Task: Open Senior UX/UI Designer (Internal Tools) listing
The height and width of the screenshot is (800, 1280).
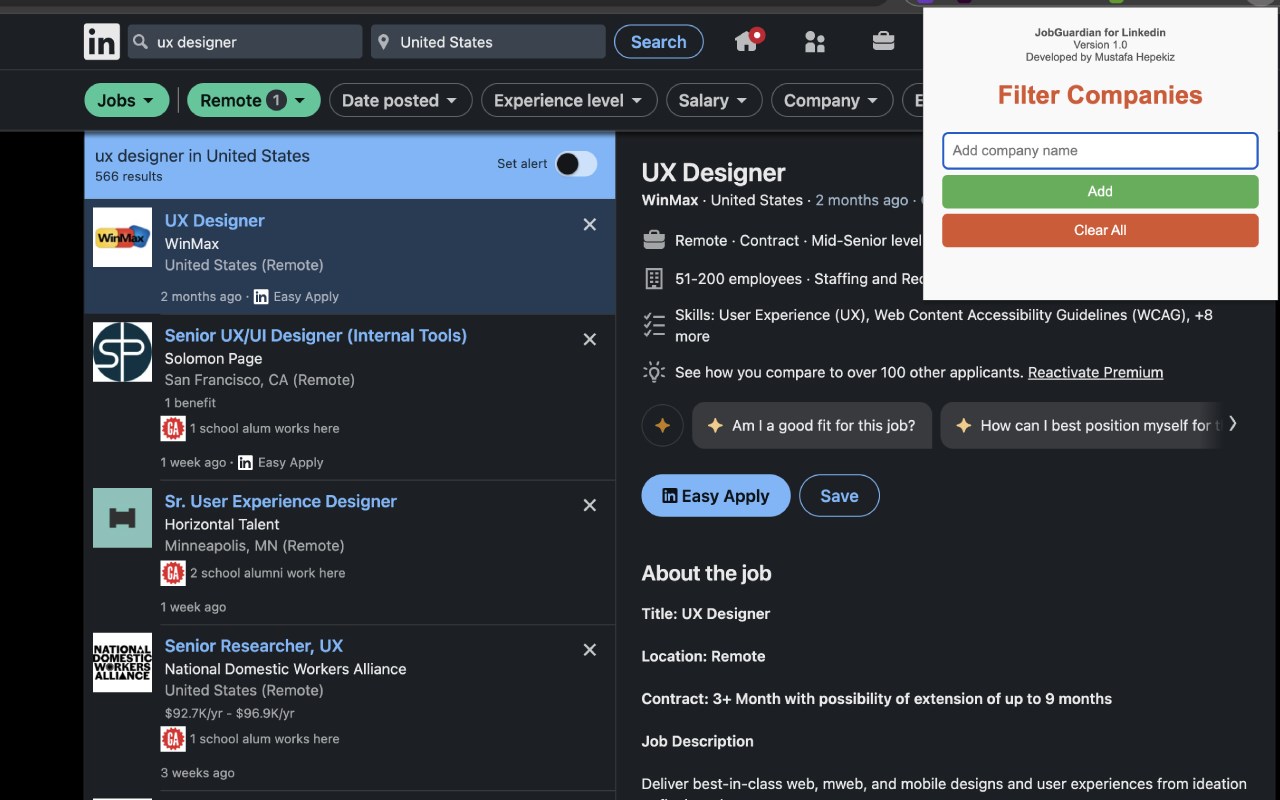Action: 316,336
